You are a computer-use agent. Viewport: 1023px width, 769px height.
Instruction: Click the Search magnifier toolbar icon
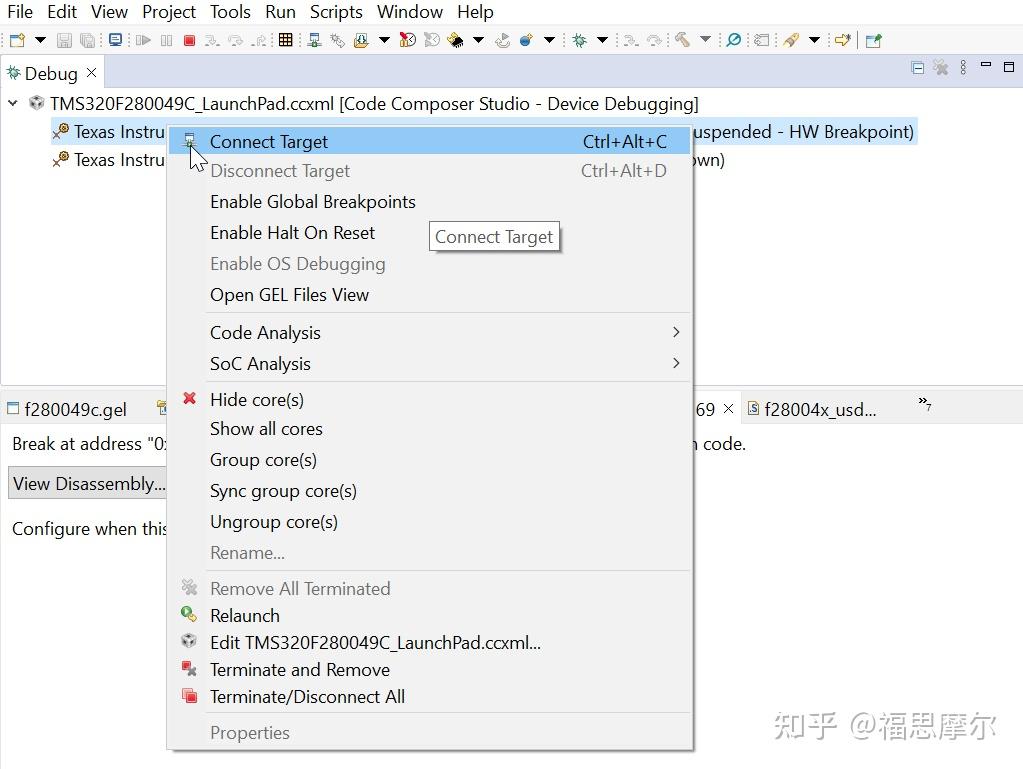pyautogui.click(x=732, y=40)
